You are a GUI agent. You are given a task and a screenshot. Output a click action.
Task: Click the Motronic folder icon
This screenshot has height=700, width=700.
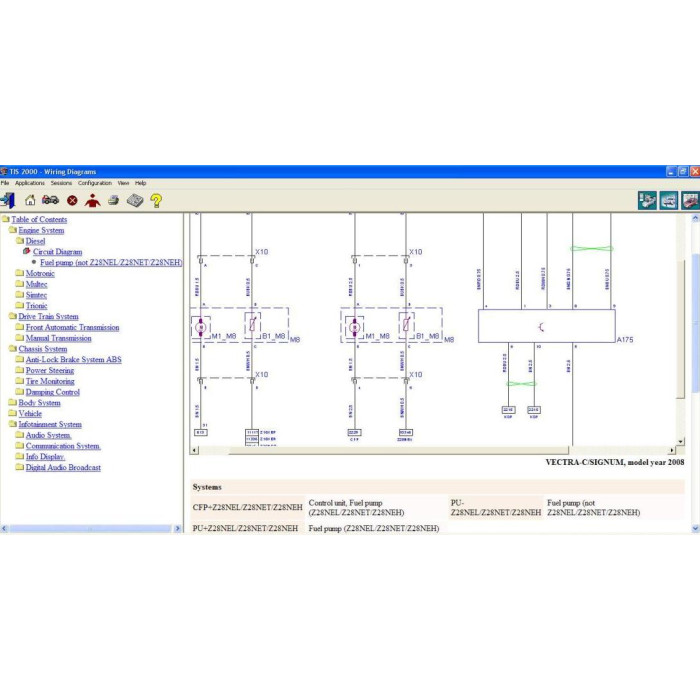[20, 273]
